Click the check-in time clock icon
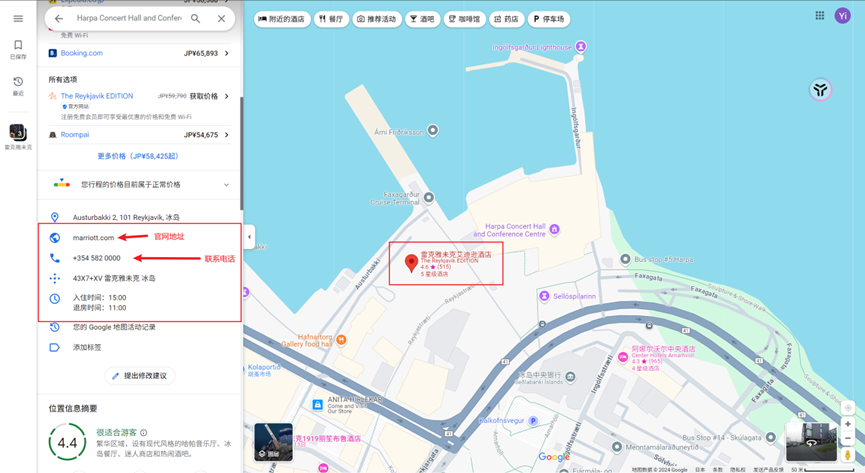865x473 pixels. 55,299
